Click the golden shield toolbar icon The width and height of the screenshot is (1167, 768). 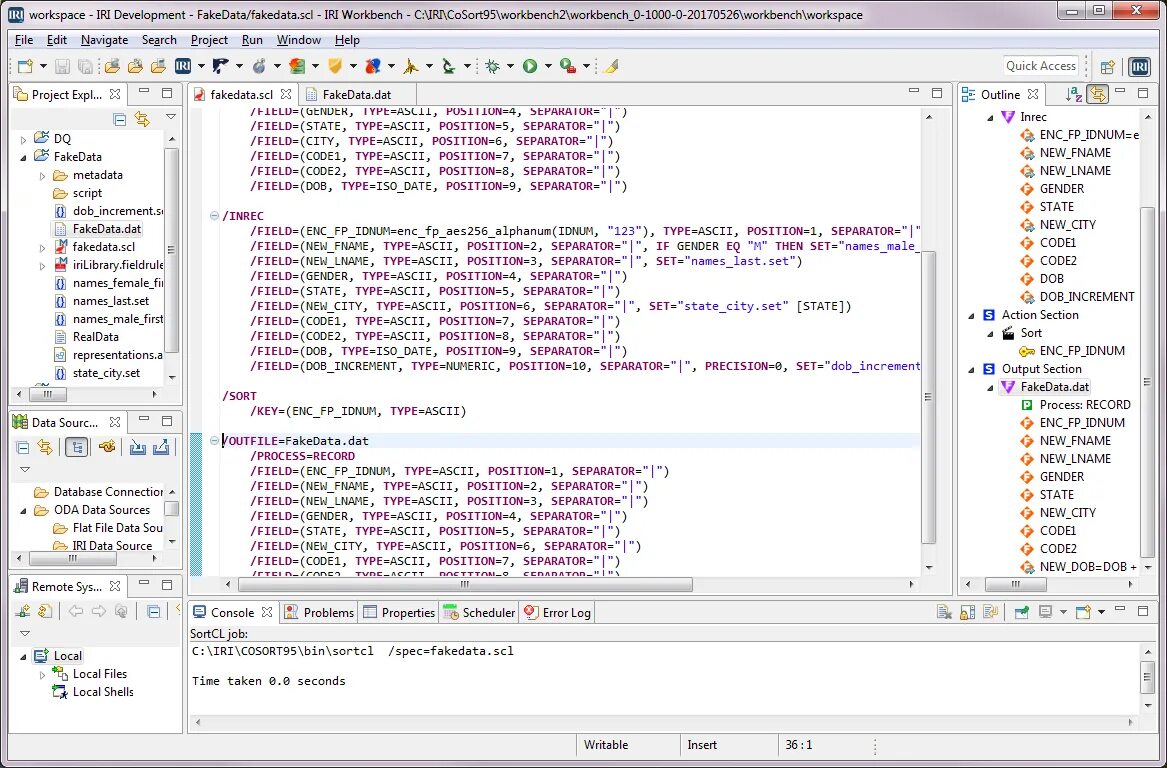tap(335, 66)
